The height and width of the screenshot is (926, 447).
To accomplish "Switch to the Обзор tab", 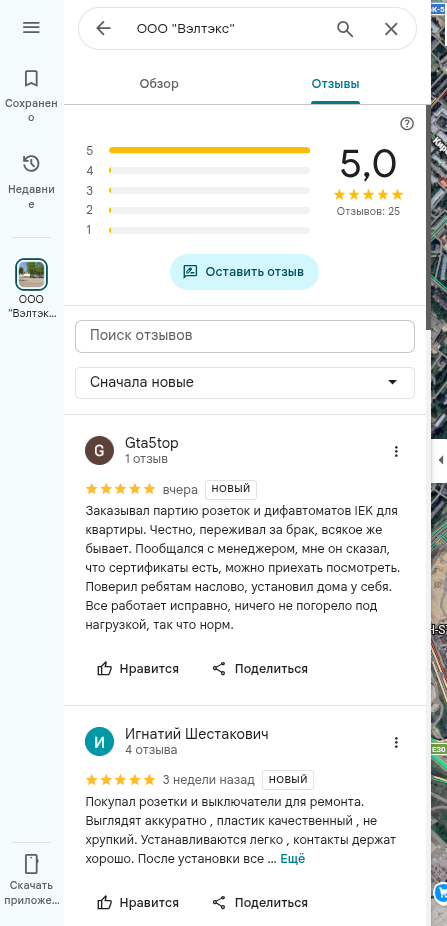I will (x=159, y=84).
